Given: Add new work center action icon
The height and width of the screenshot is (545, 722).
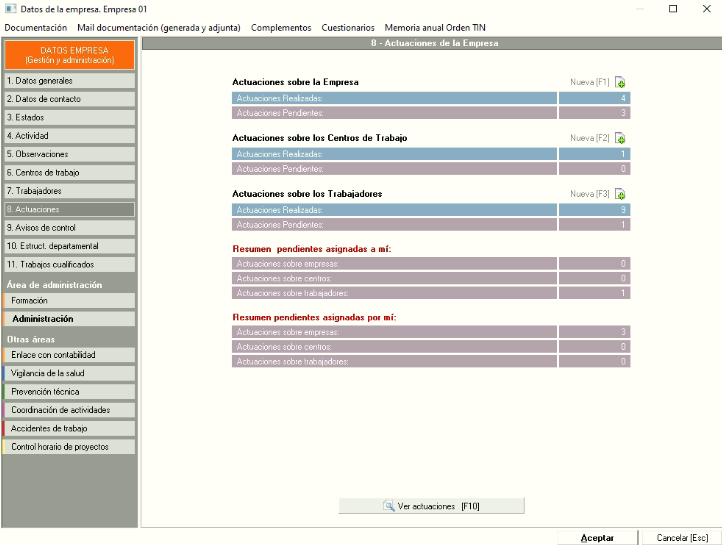Looking at the screenshot, I should coord(620,138).
